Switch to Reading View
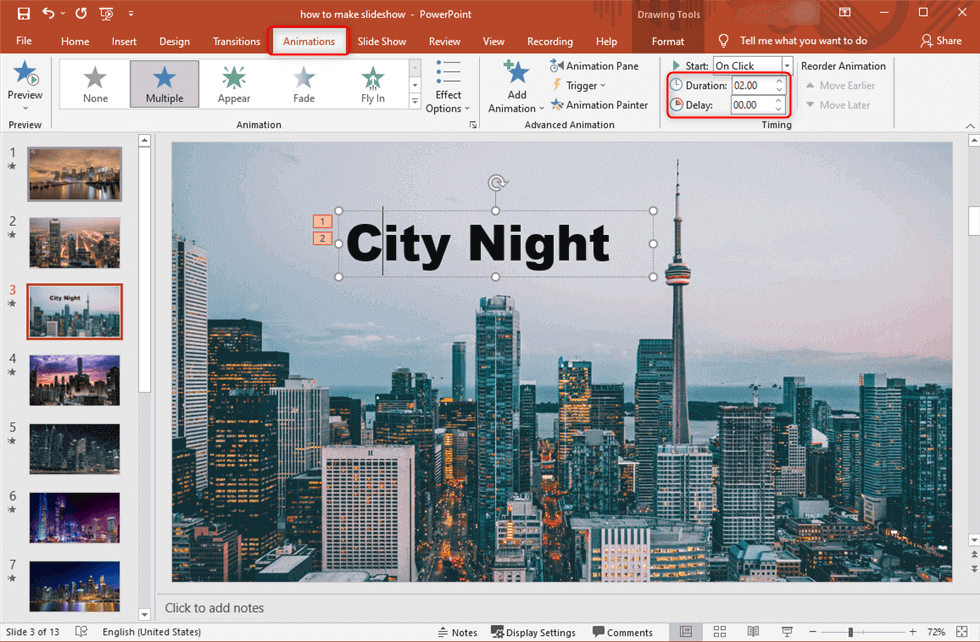The width and height of the screenshot is (980, 642). (753, 632)
